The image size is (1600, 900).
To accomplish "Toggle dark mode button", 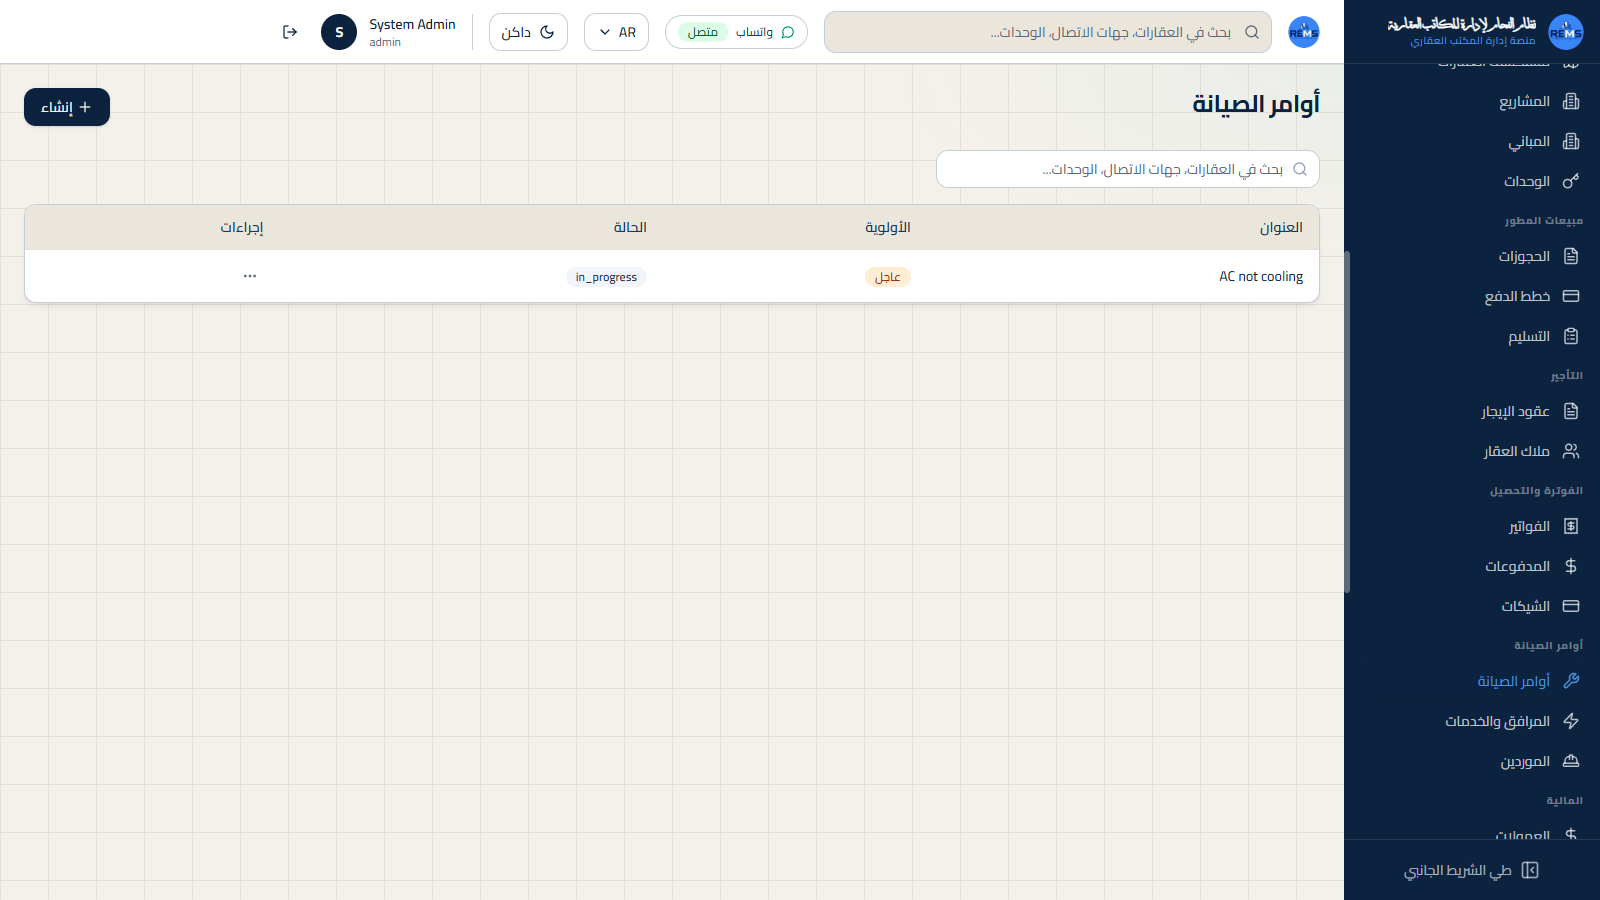I will 528,32.
